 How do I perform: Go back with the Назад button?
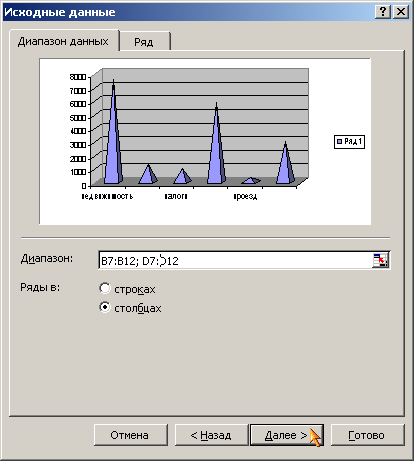(211, 435)
